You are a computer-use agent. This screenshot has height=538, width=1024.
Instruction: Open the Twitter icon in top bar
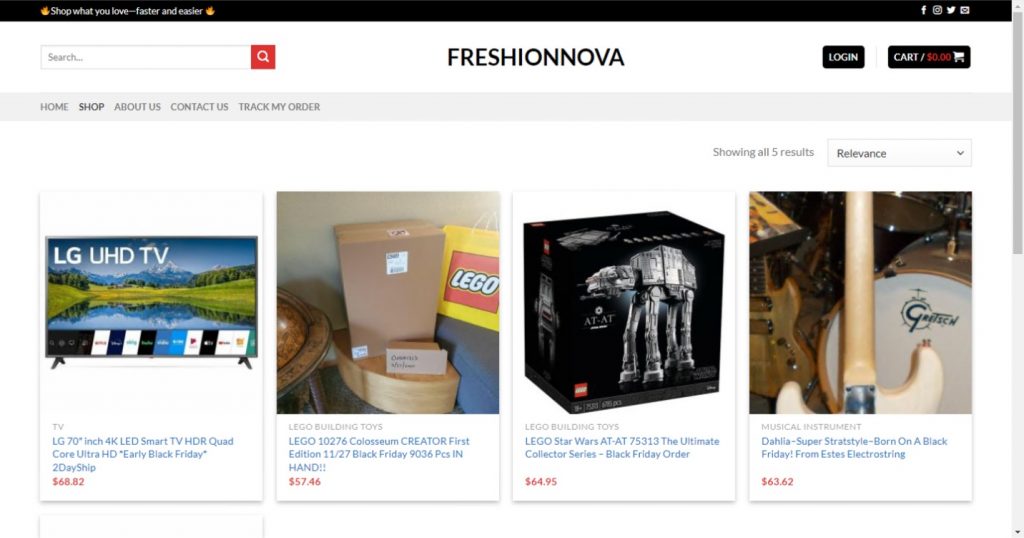(x=951, y=10)
